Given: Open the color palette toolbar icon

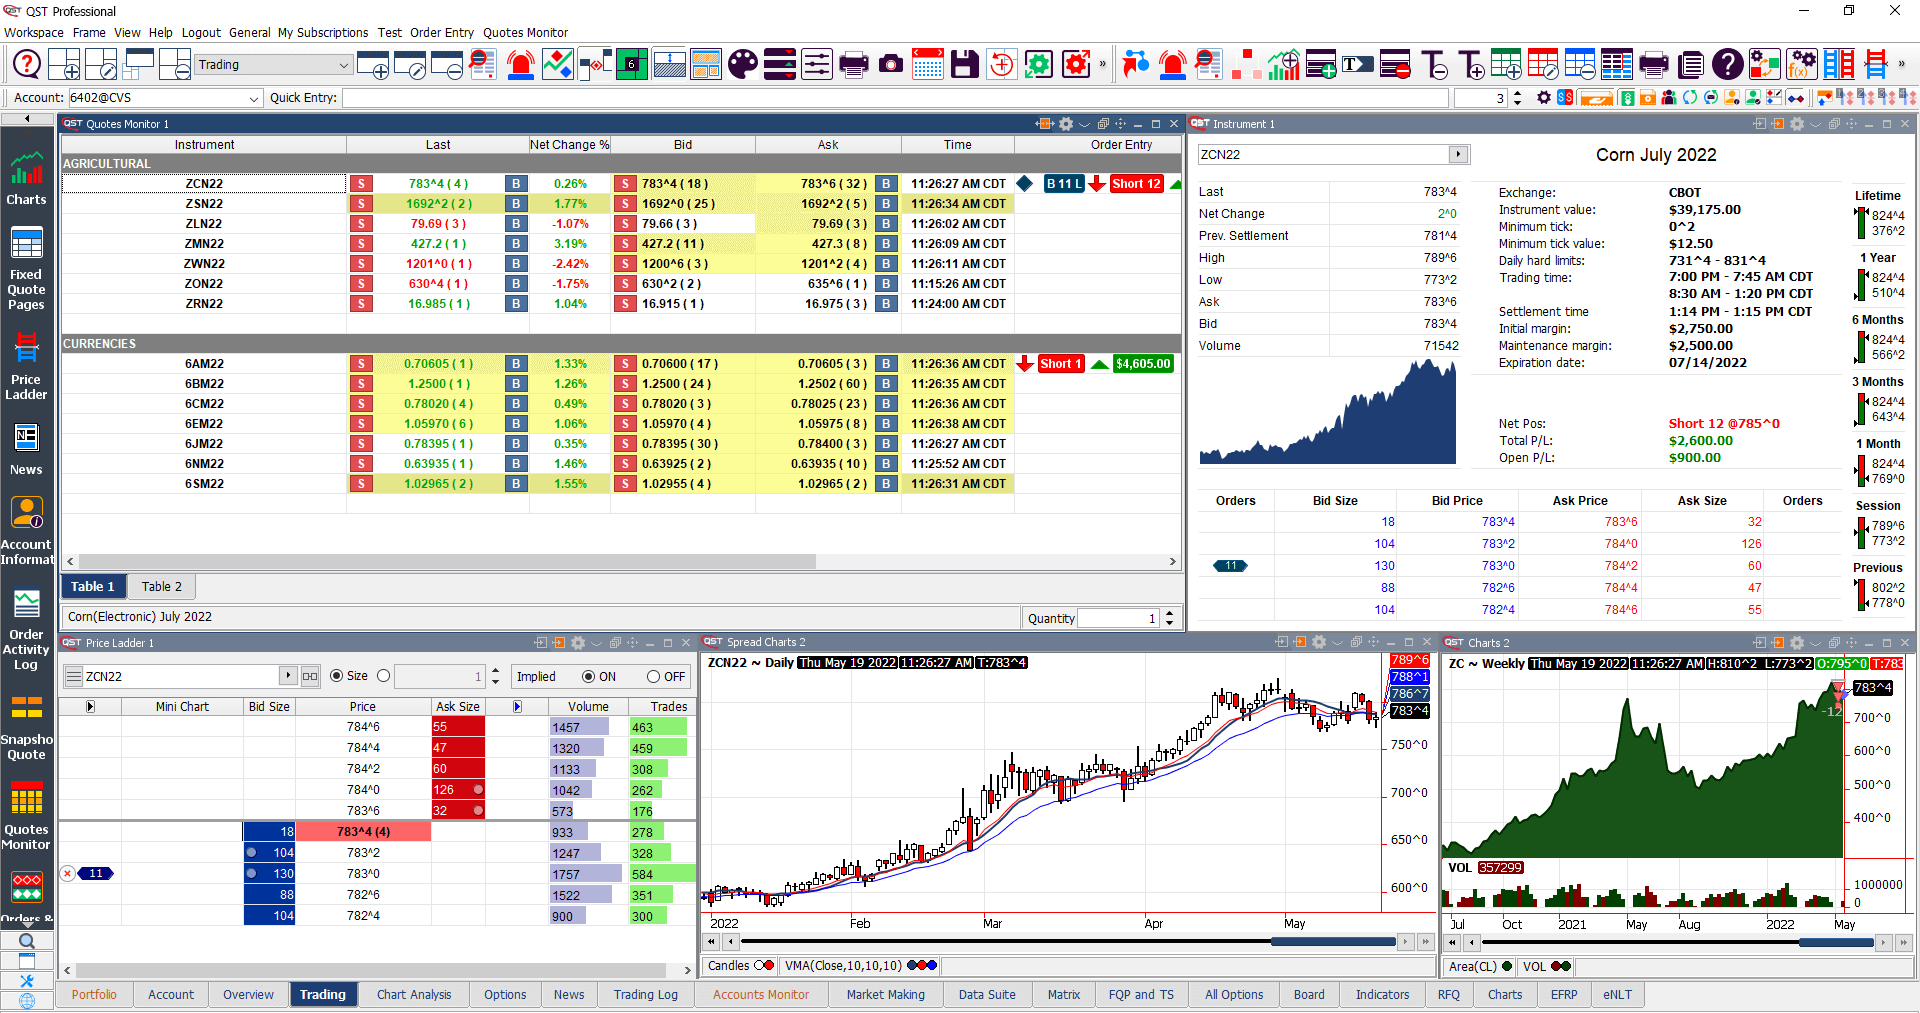Looking at the screenshot, I should click(x=742, y=65).
